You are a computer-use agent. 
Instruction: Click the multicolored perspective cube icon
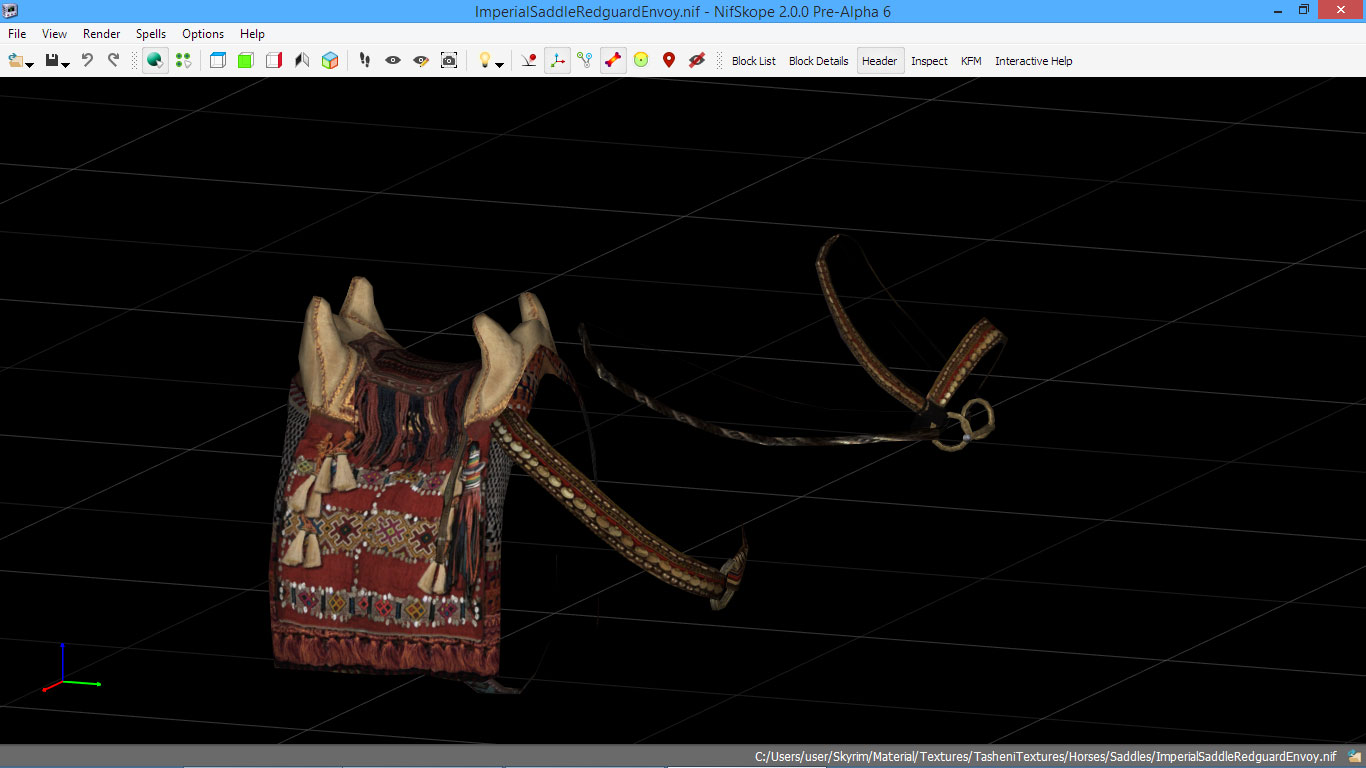point(330,61)
